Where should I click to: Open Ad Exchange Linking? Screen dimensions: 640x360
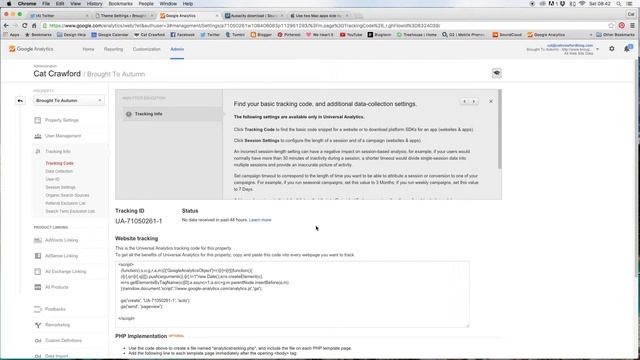tap(65, 271)
